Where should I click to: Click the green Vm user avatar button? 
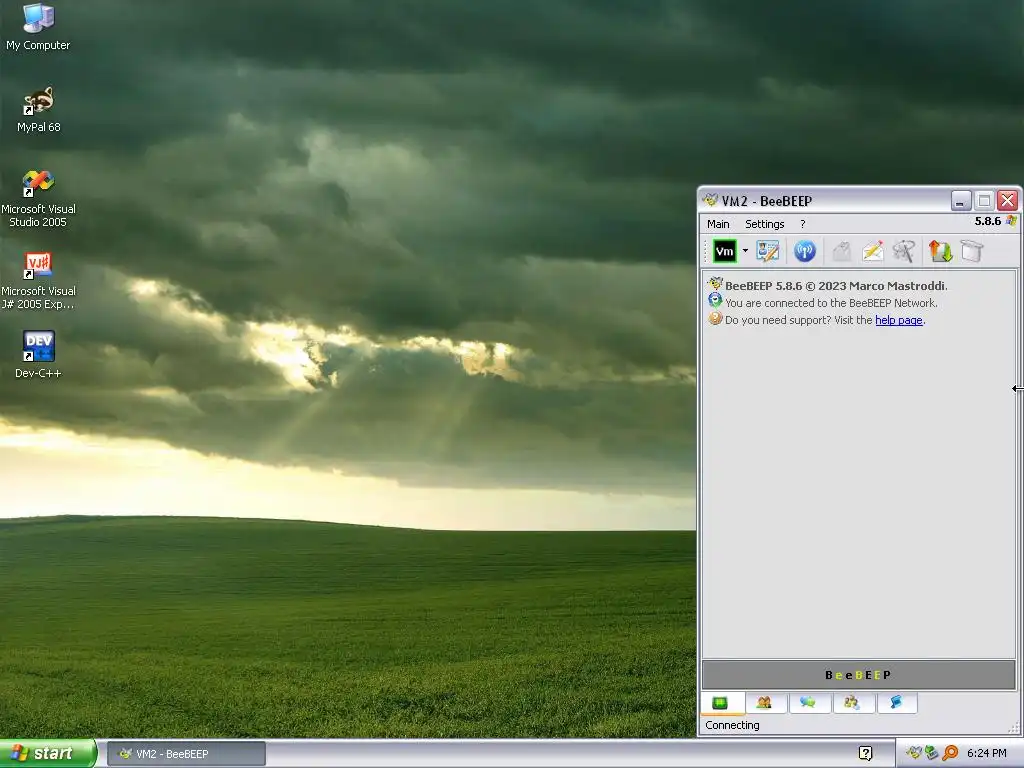point(724,251)
